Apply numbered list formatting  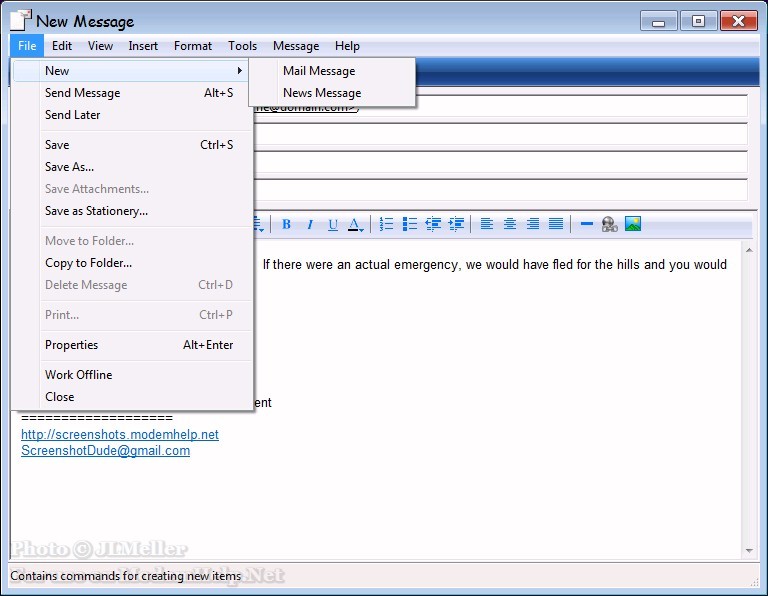point(387,224)
